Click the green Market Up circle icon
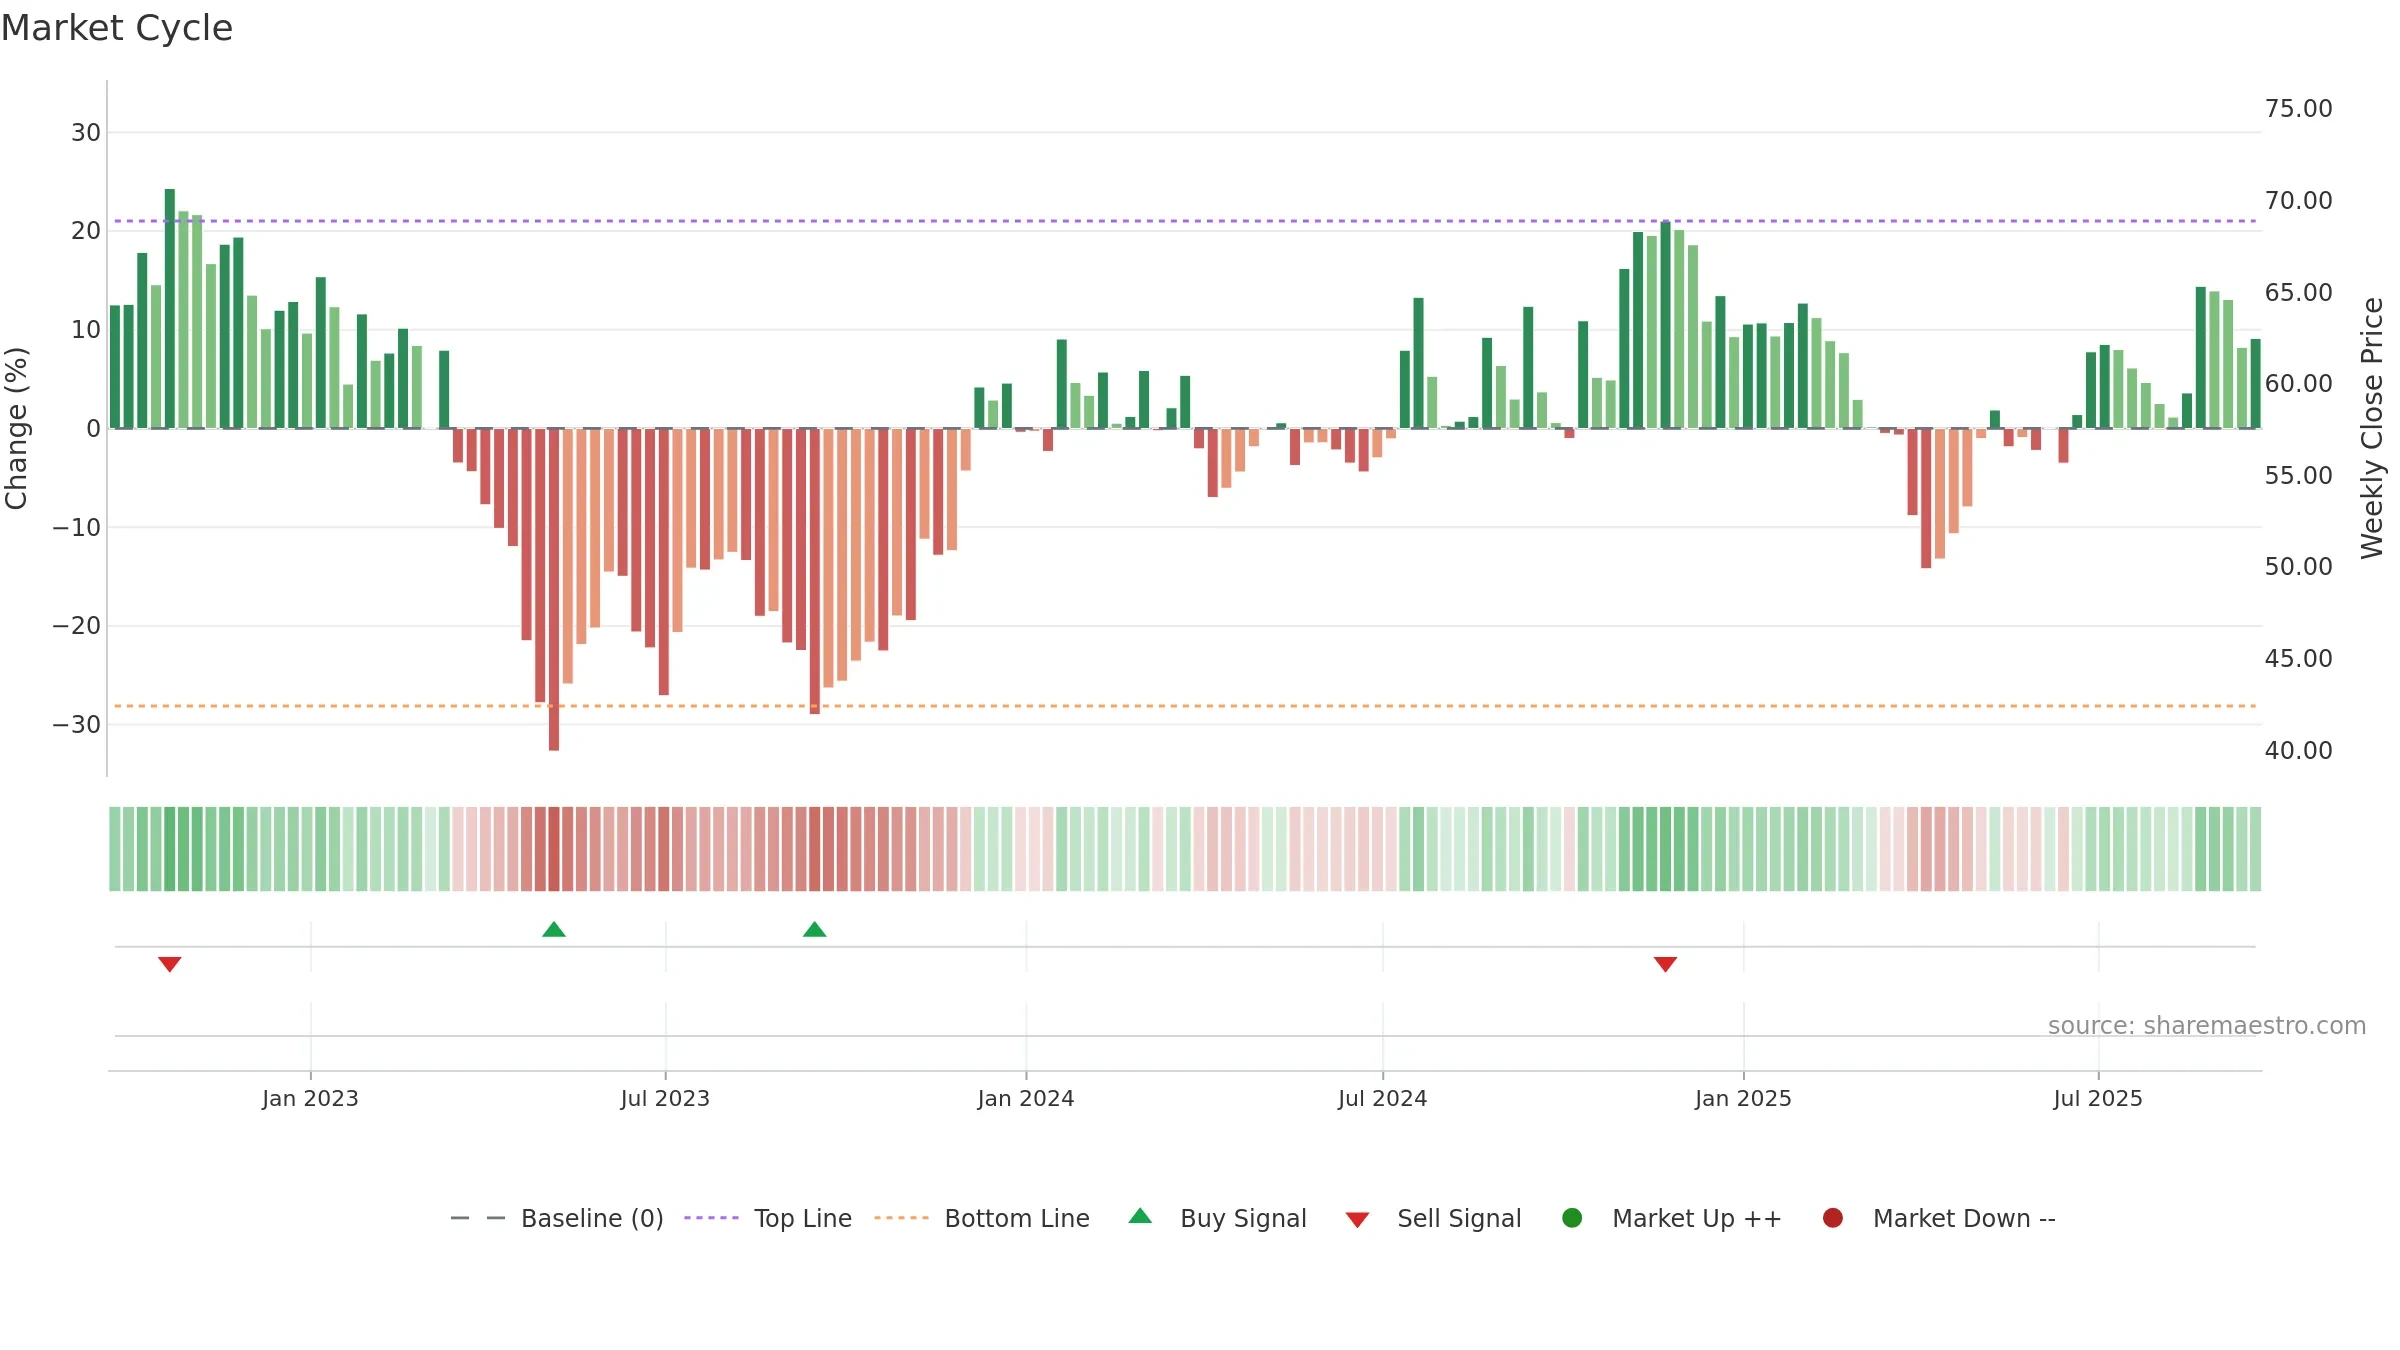2400x1350 pixels. (1572, 1218)
